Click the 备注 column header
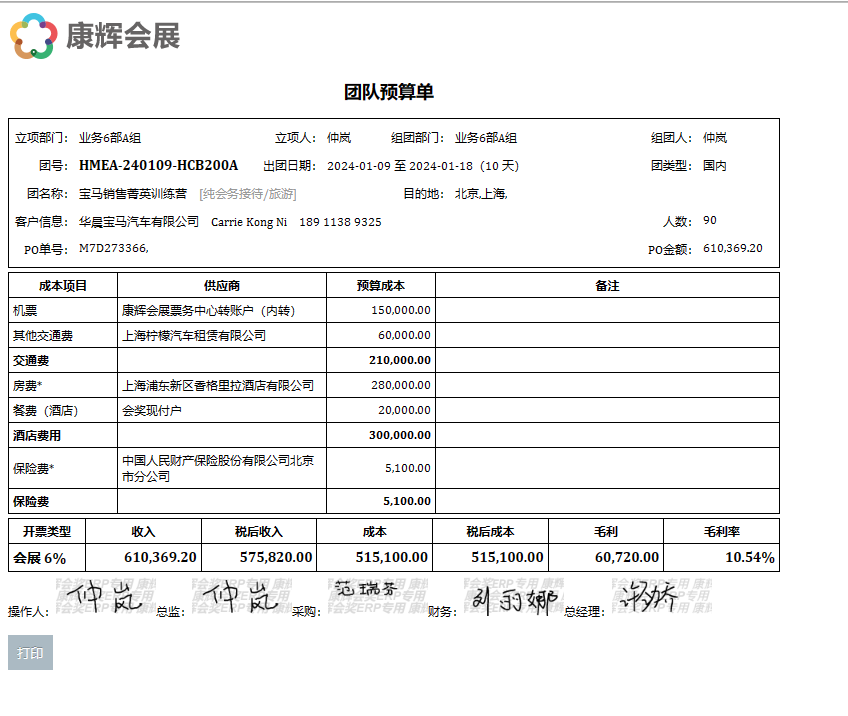Screen dimensions: 848x716 click(x=607, y=286)
